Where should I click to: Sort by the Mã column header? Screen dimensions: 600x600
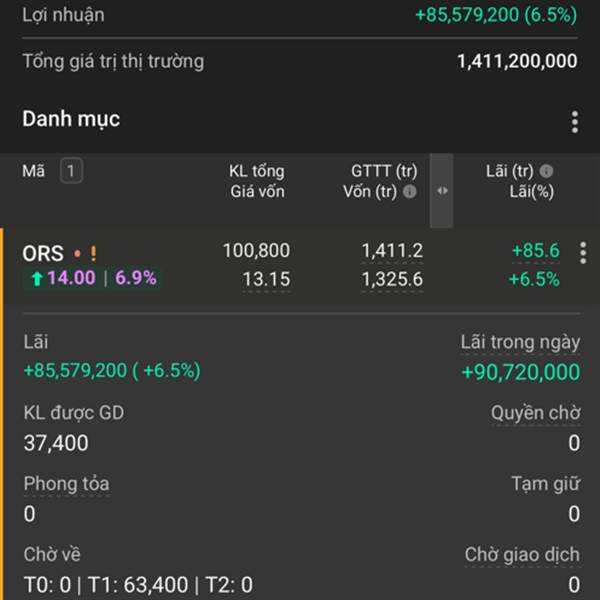click(x=34, y=171)
